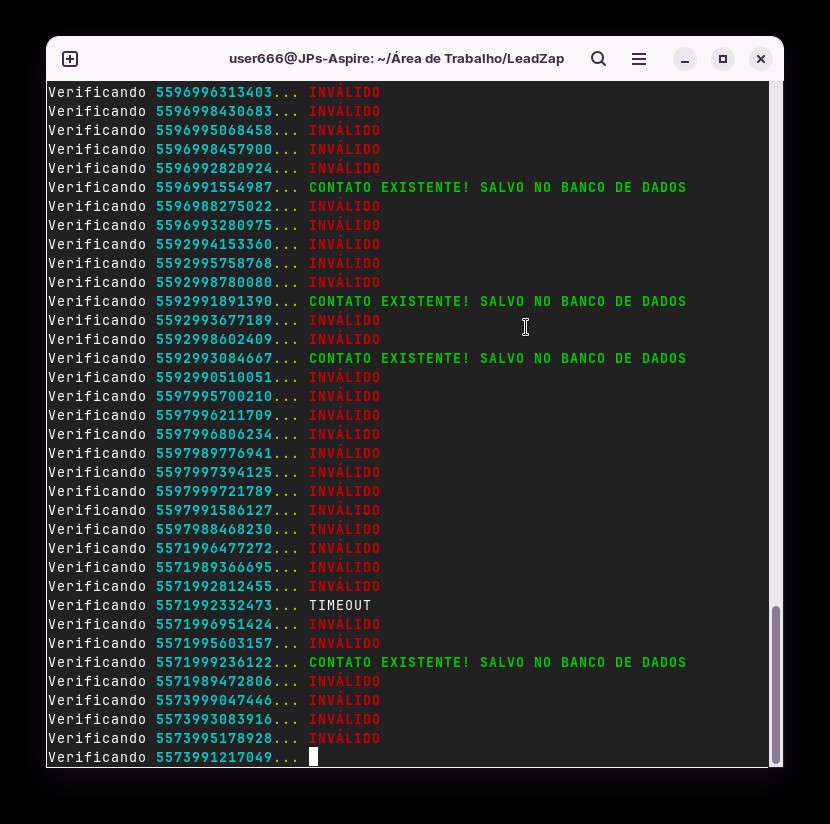Viewport: 830px width, 824px height.
Task: Click the CONTATO EXISTENTE message for 5596991554987
Action: 497,188
